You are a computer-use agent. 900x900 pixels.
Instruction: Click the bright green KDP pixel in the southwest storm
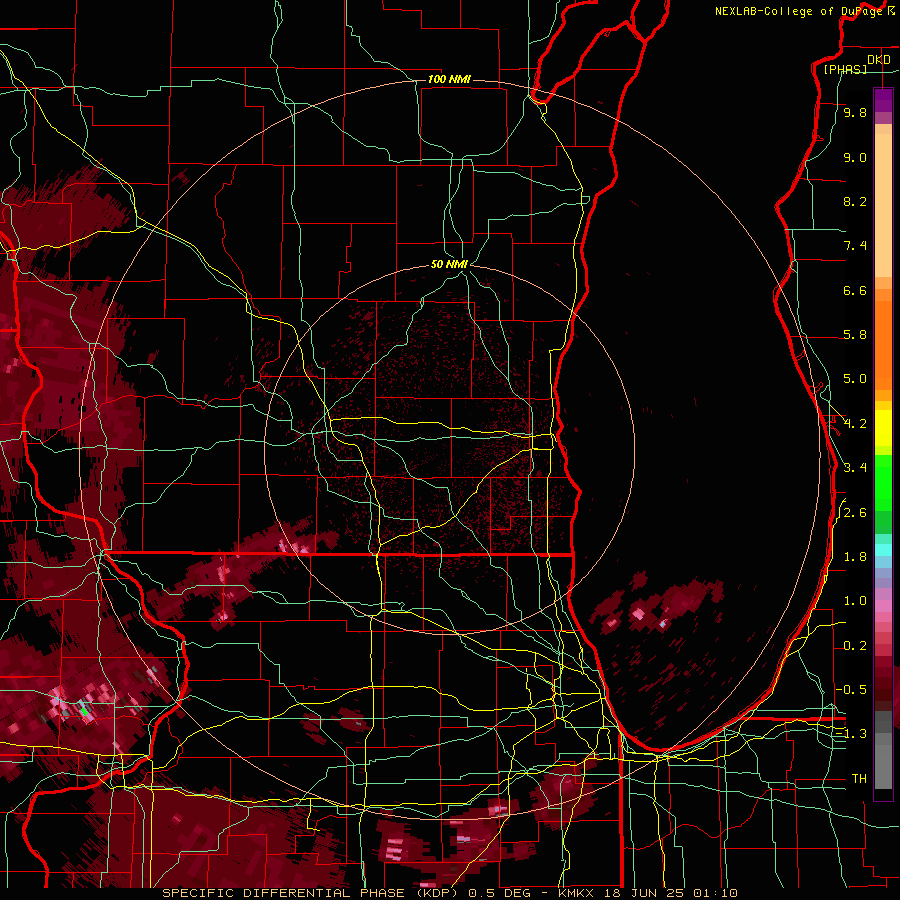pos(84,712)
